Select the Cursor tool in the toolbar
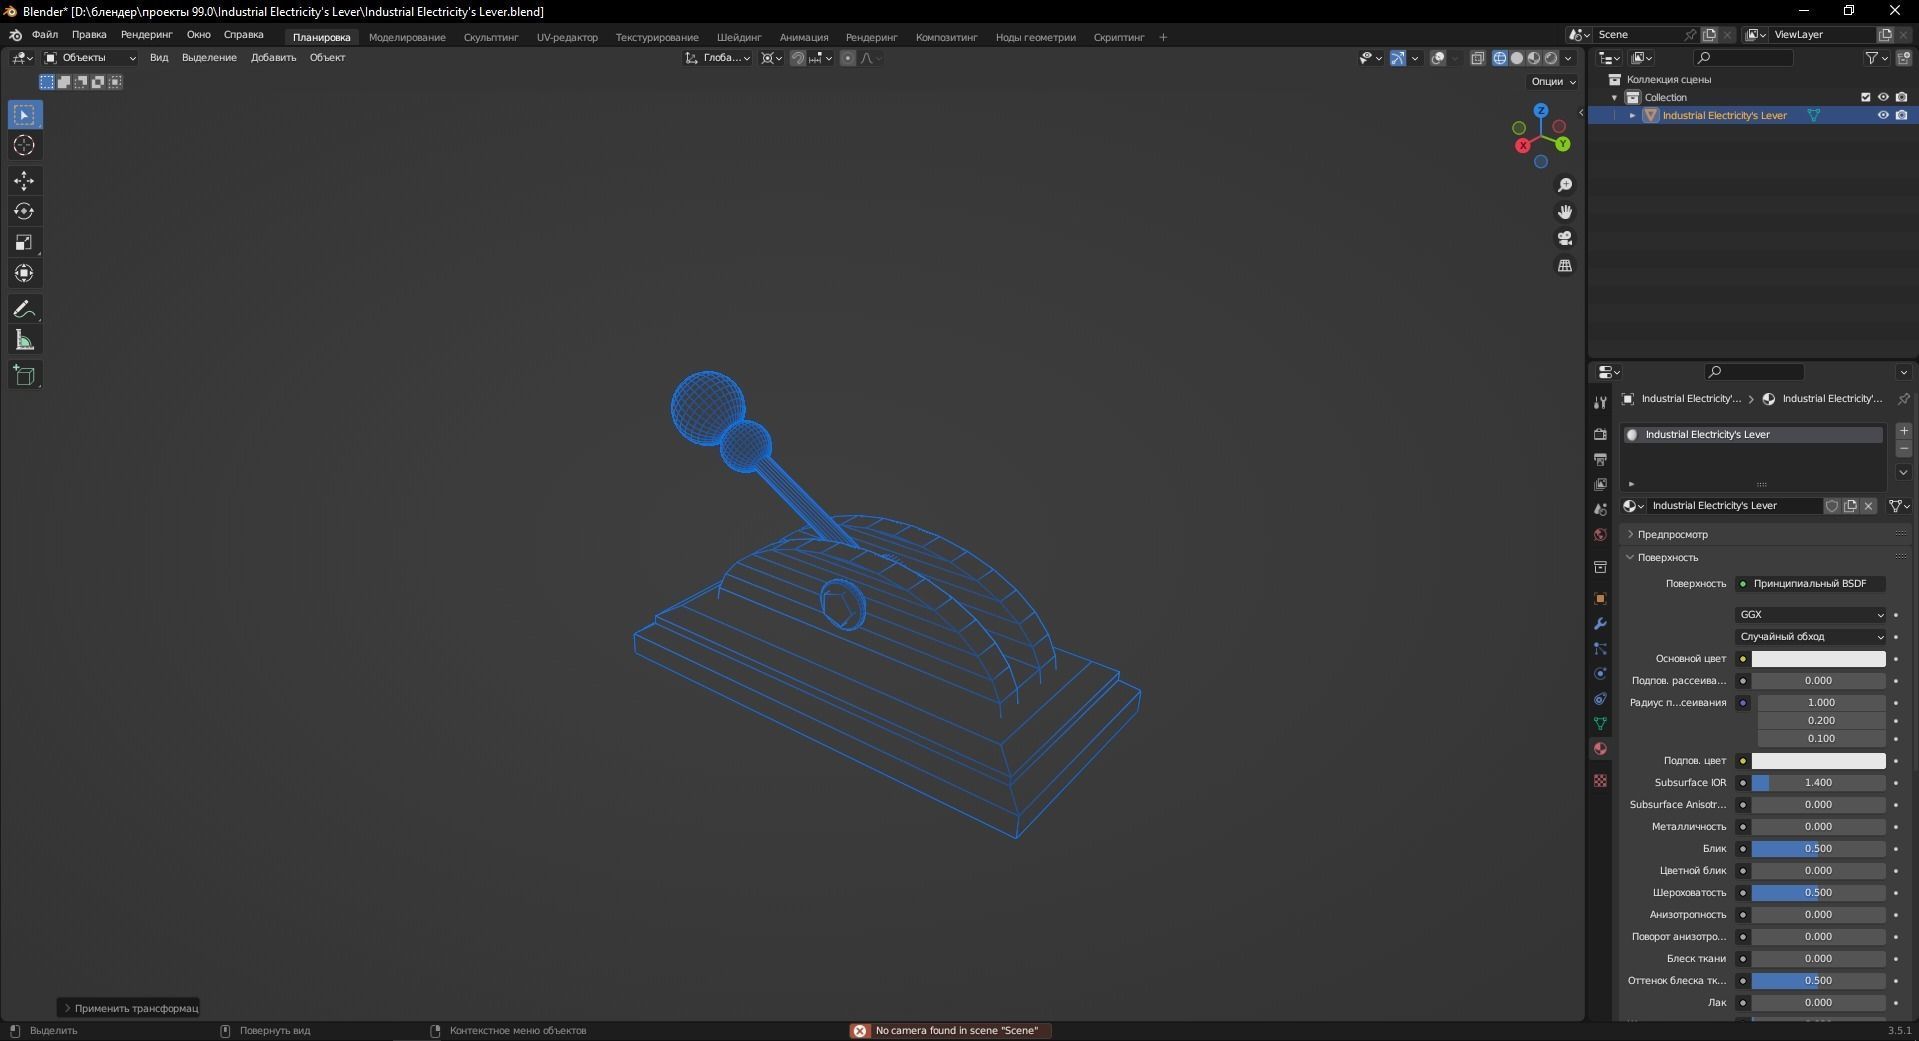 pos(24,146)
